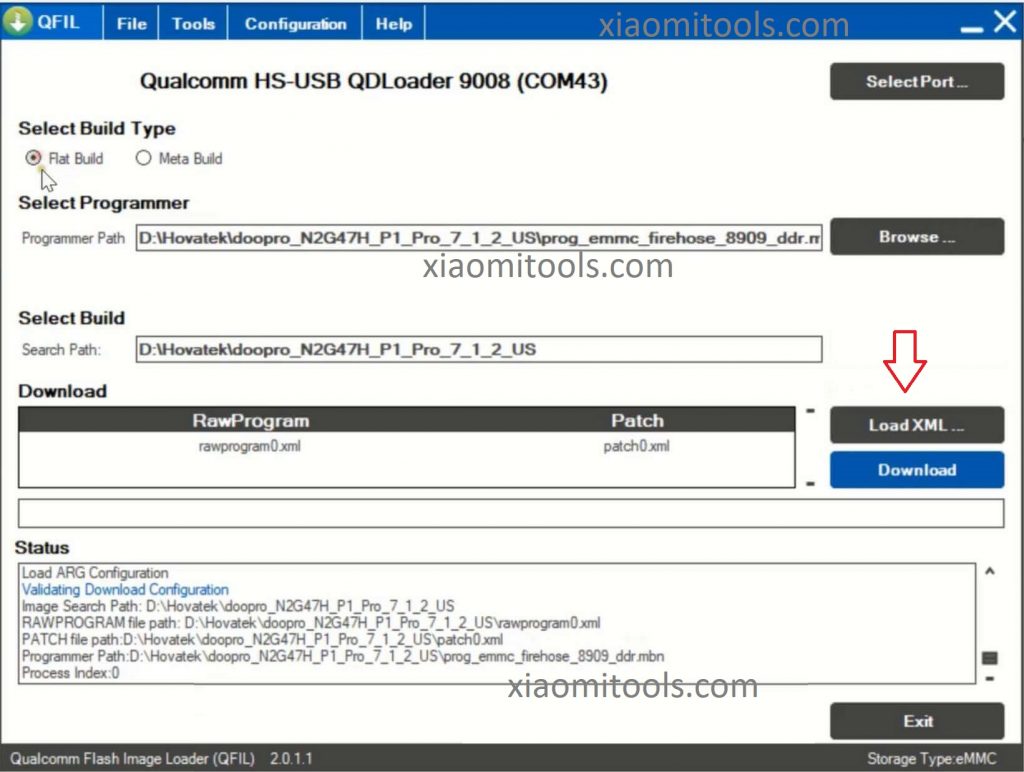Screen dimensions: 1024x772
Task: Open the Configuration menu
Action: (295, 22)
